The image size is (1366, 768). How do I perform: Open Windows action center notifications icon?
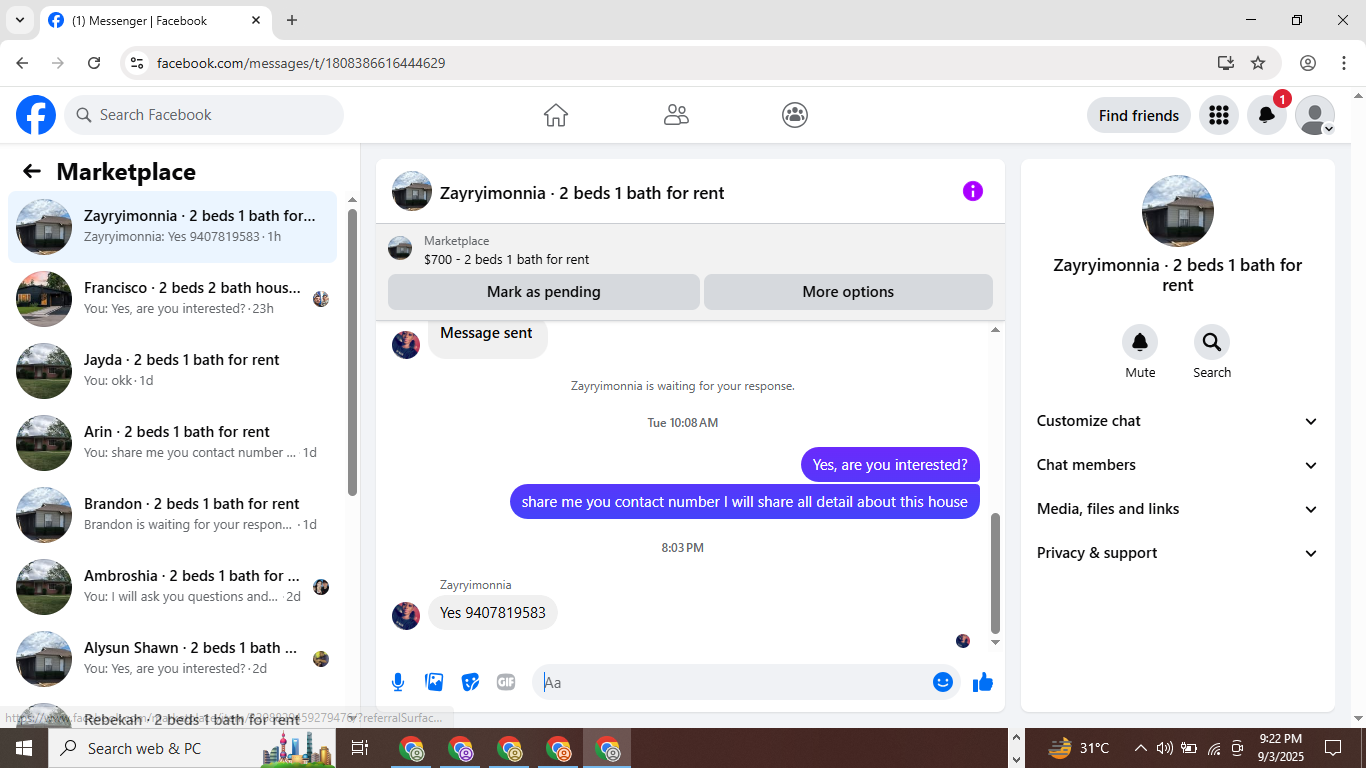[x=1333, y=748]
